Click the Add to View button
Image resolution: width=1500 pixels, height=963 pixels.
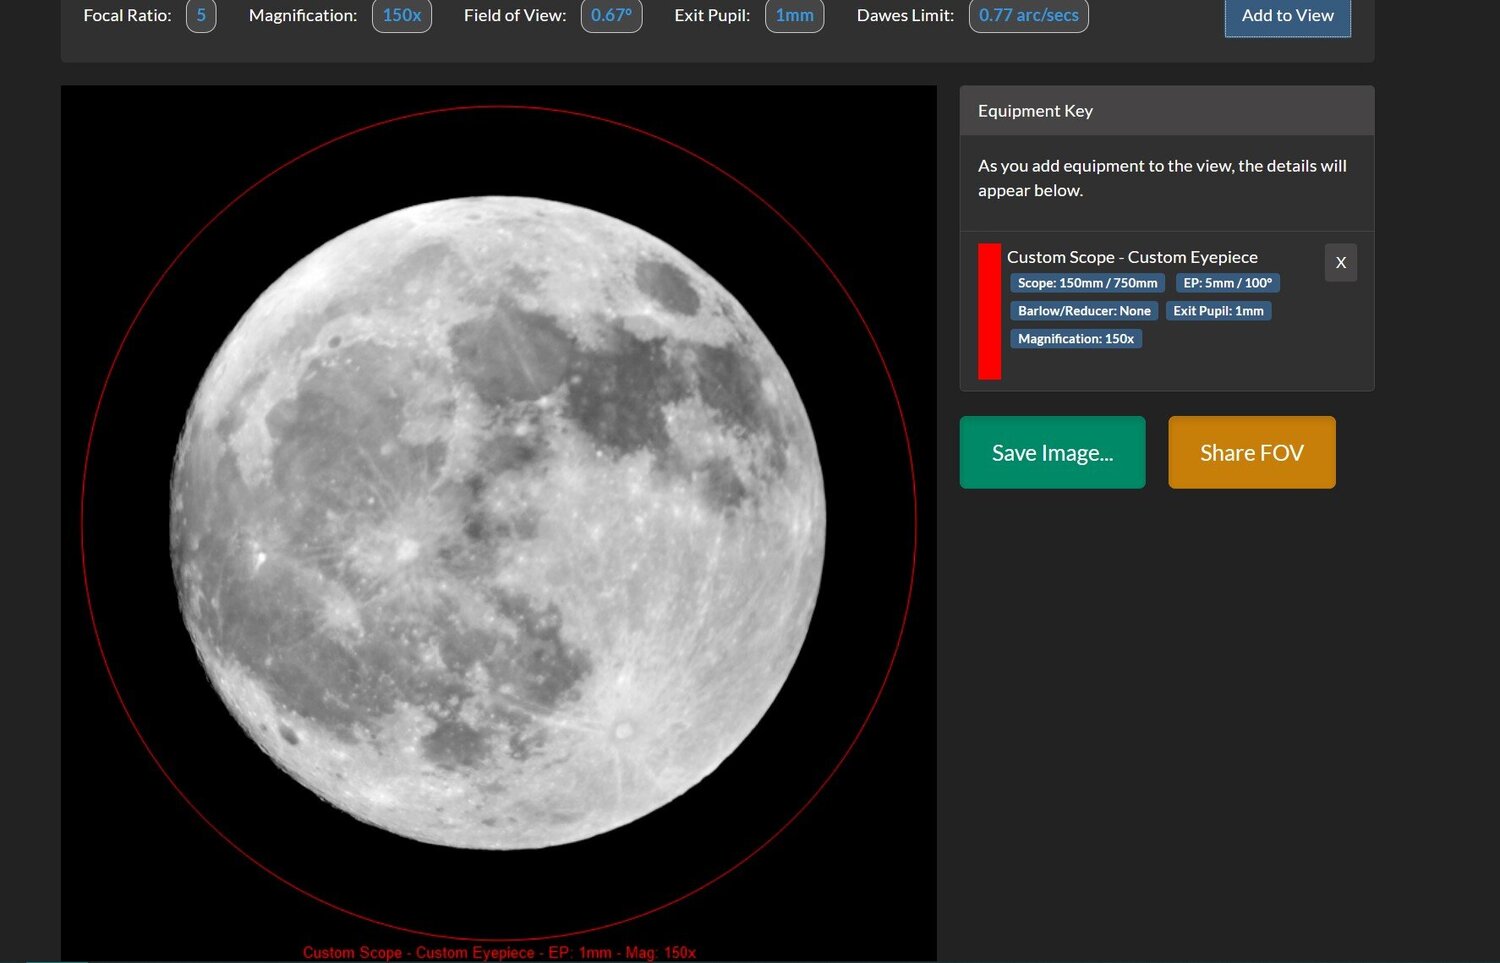click(x=1287, y=15)
